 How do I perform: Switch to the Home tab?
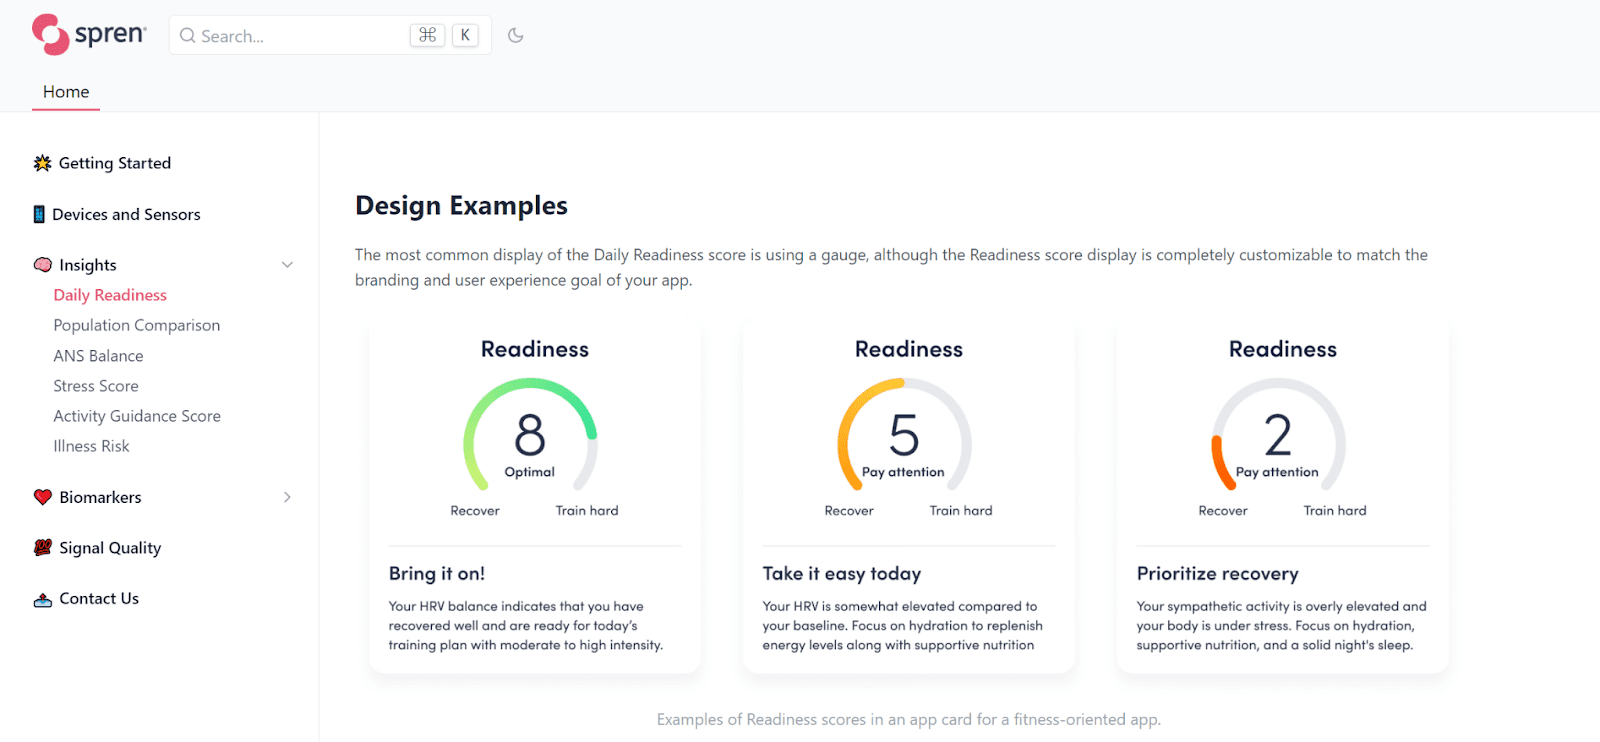point(65,91)
